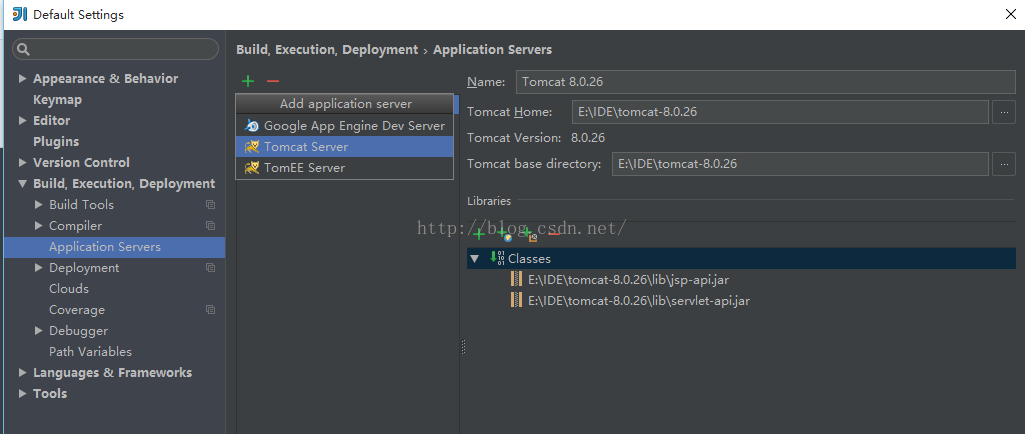Click the copy icon beside Deployment

pyautogui.click(x=210, y=267)
